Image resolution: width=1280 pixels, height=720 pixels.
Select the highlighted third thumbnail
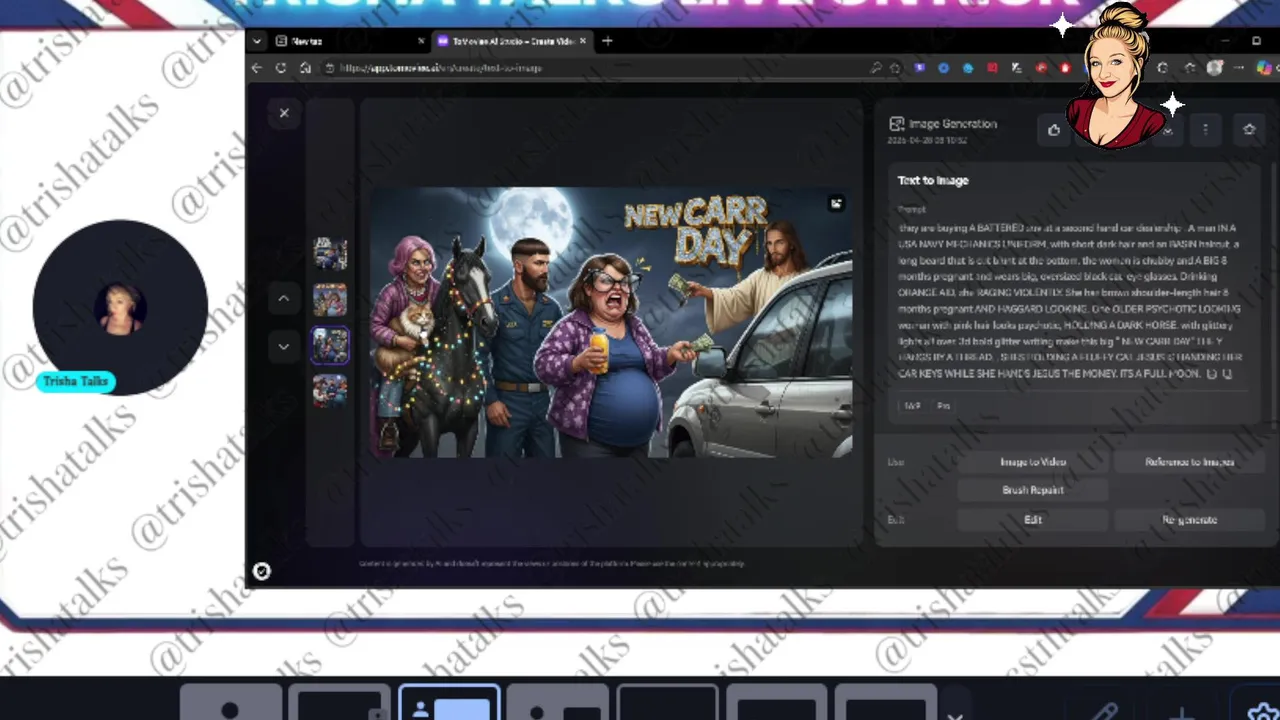330,345
